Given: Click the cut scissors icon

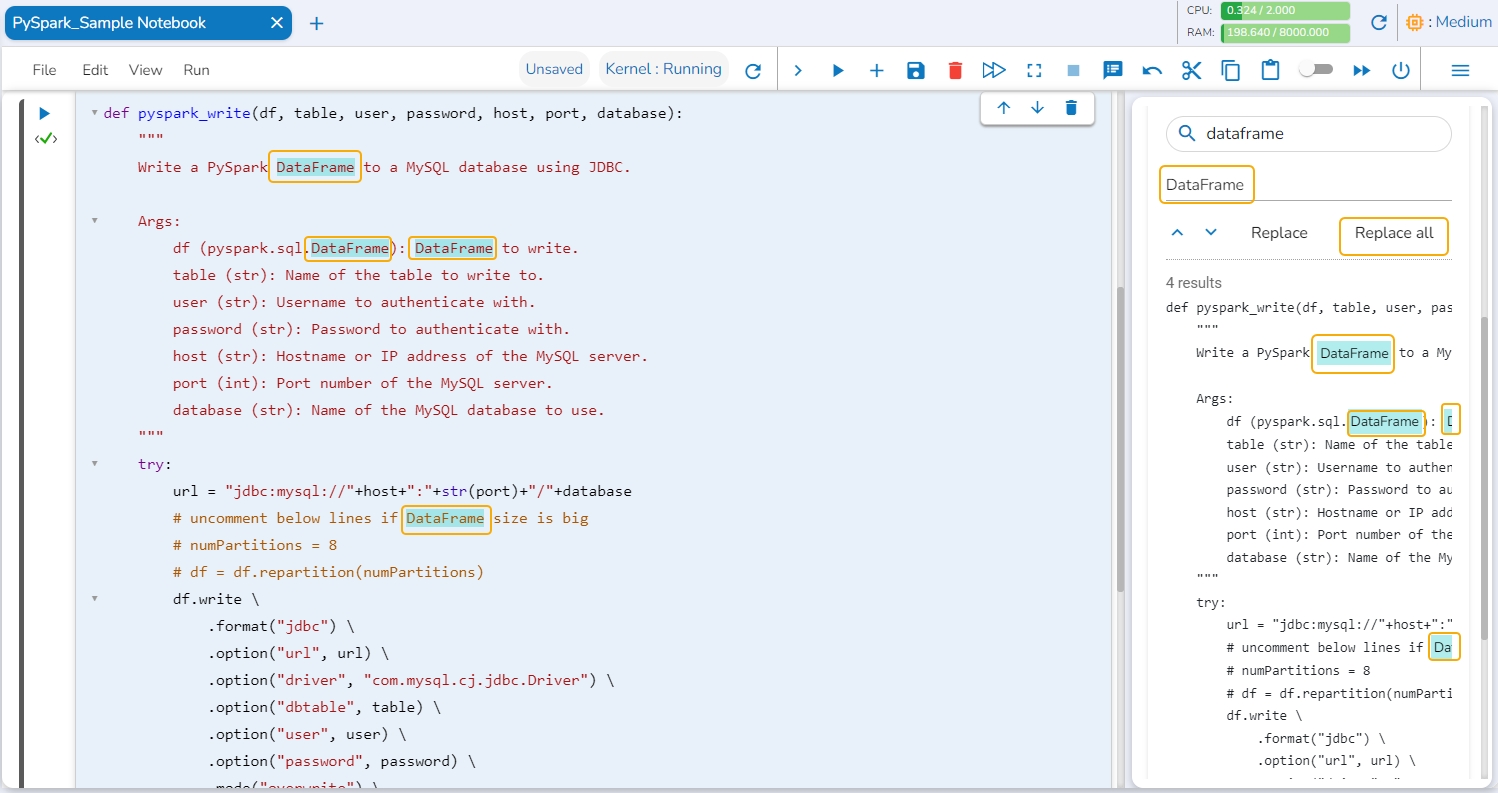Looking at the screenshot, I should point(1190,70).
